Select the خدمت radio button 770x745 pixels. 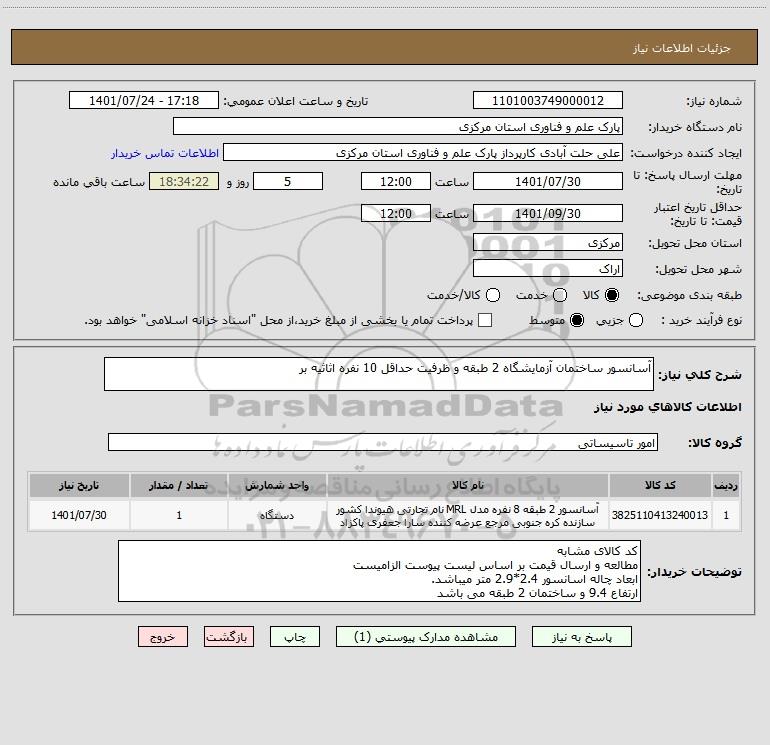click(560, 295)
